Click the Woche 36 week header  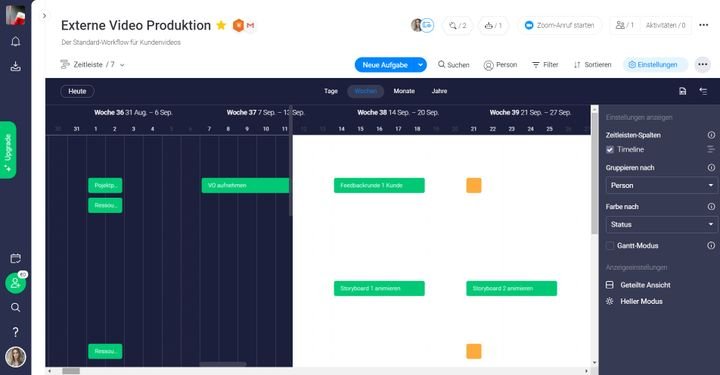[x=133, y=112]
